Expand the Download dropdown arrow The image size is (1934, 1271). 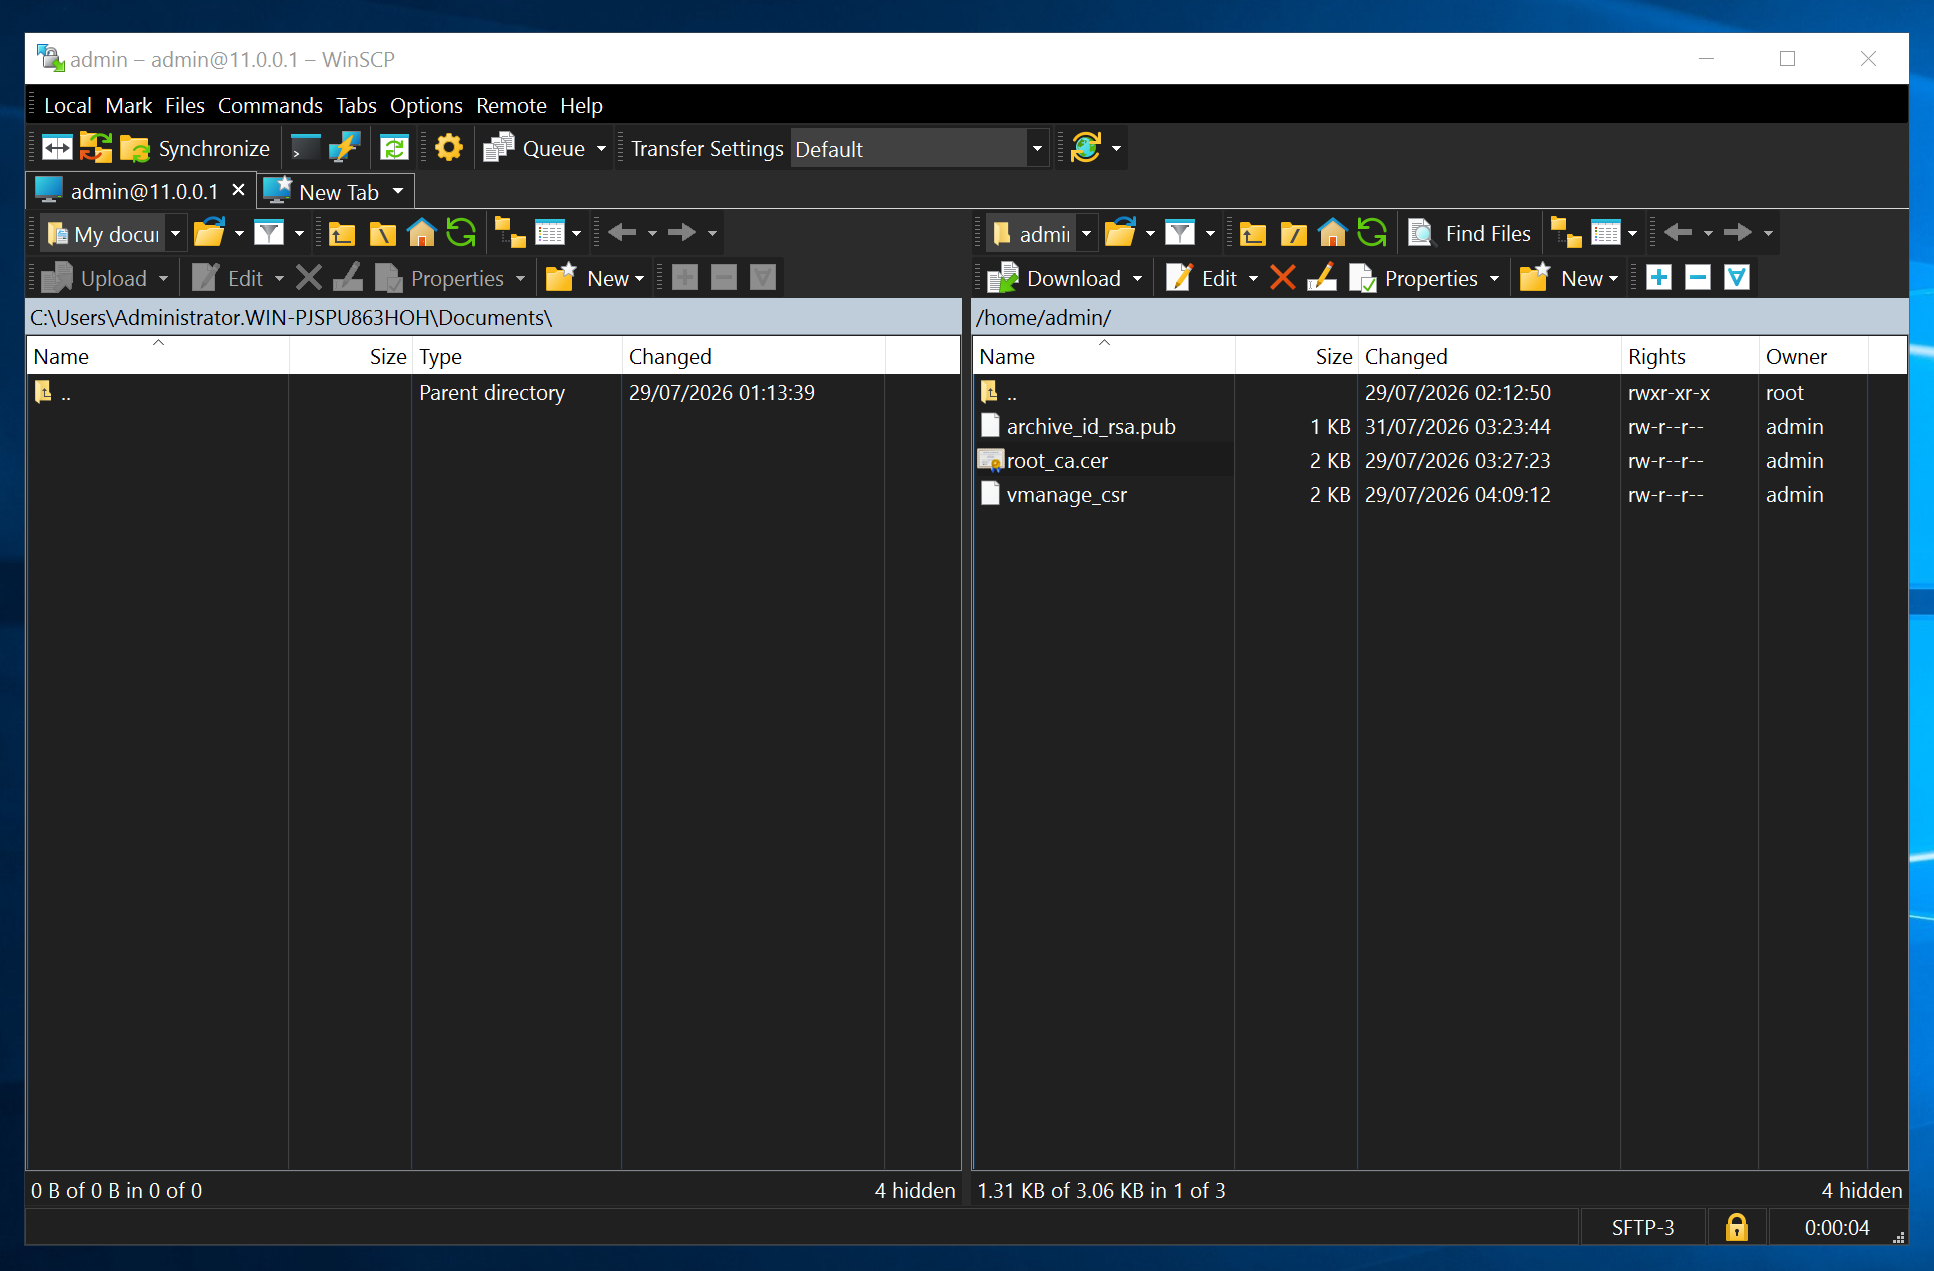1137,279
